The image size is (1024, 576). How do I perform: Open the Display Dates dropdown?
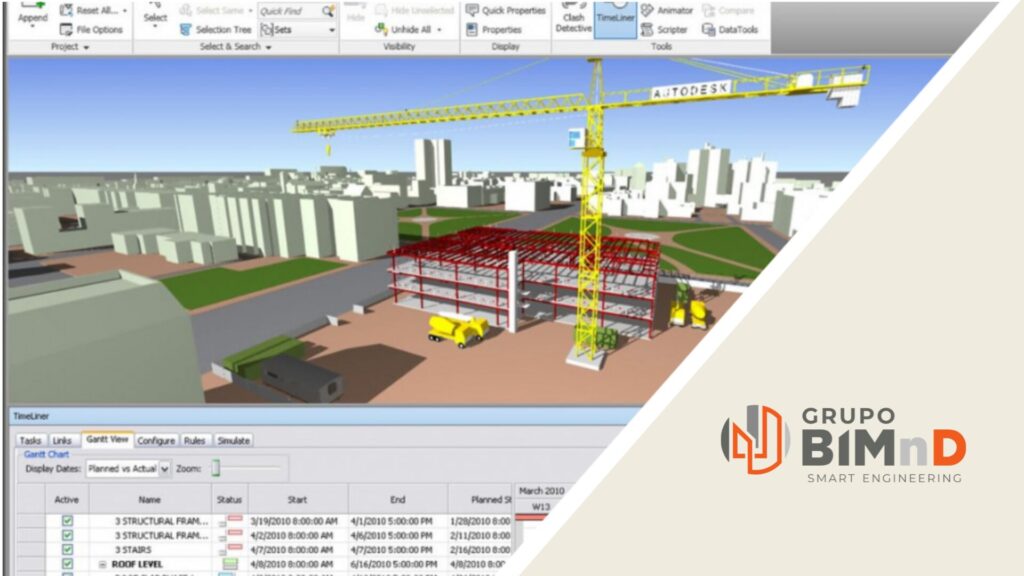click(165, 468)
